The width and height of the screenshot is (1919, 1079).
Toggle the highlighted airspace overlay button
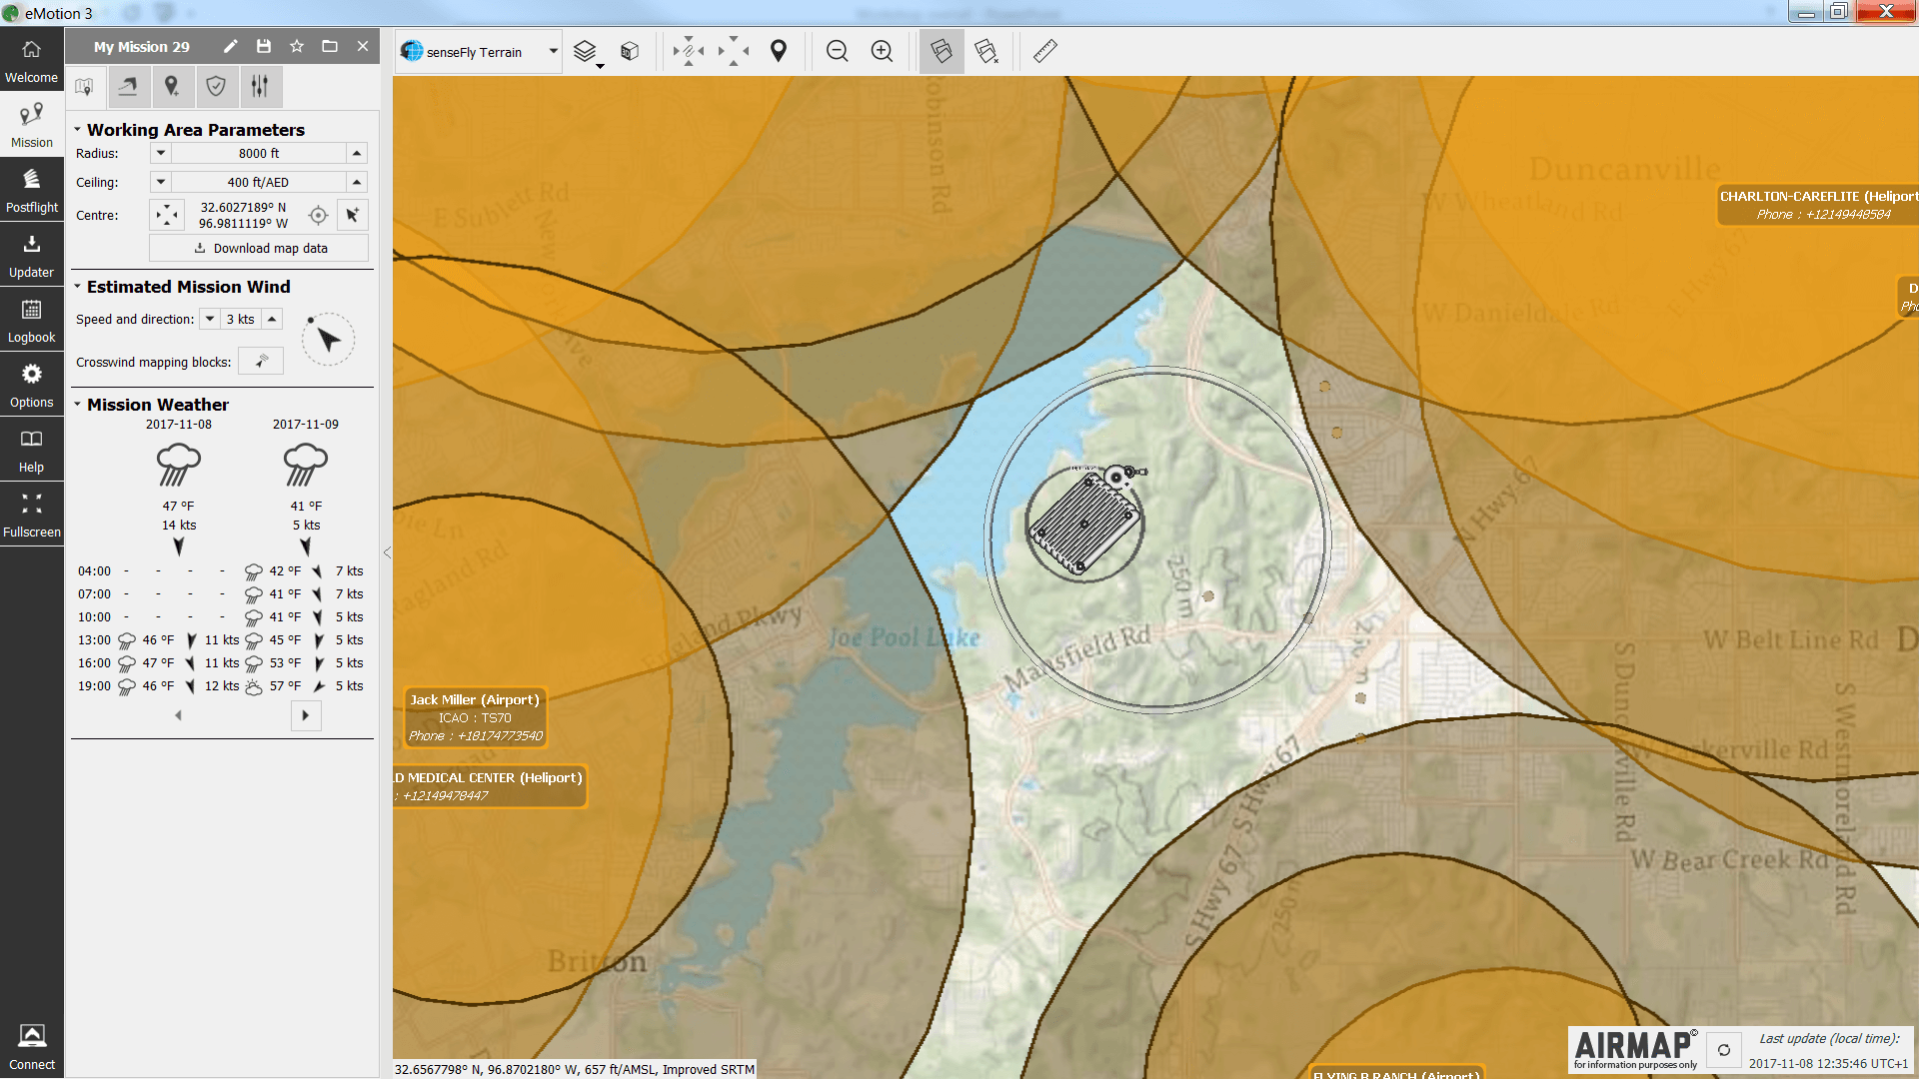coord(941,51)
